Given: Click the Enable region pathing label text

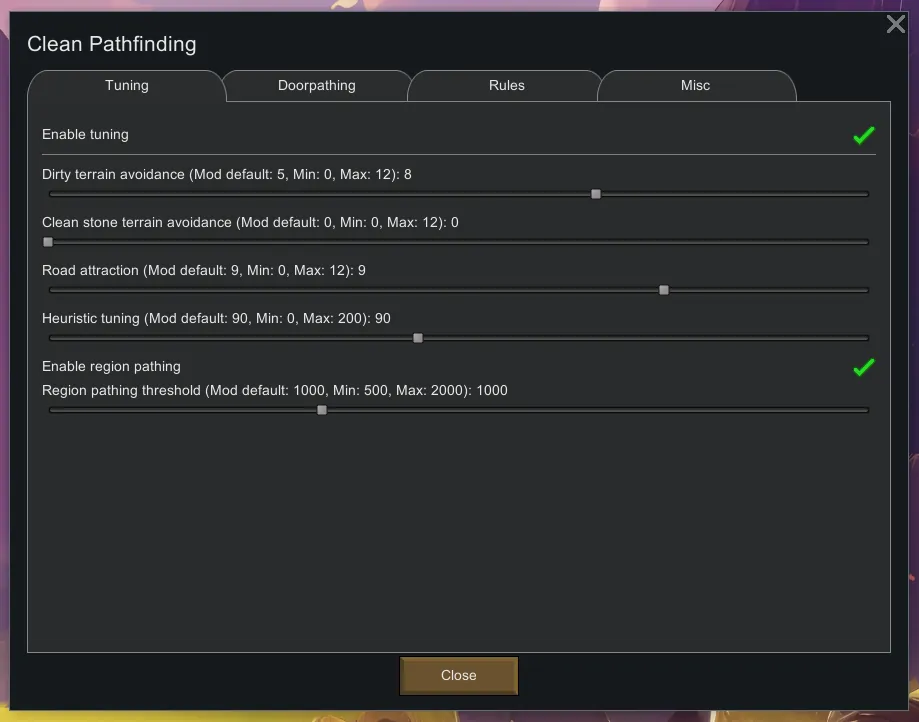Looking at the screenshot, I should point(111,366).
